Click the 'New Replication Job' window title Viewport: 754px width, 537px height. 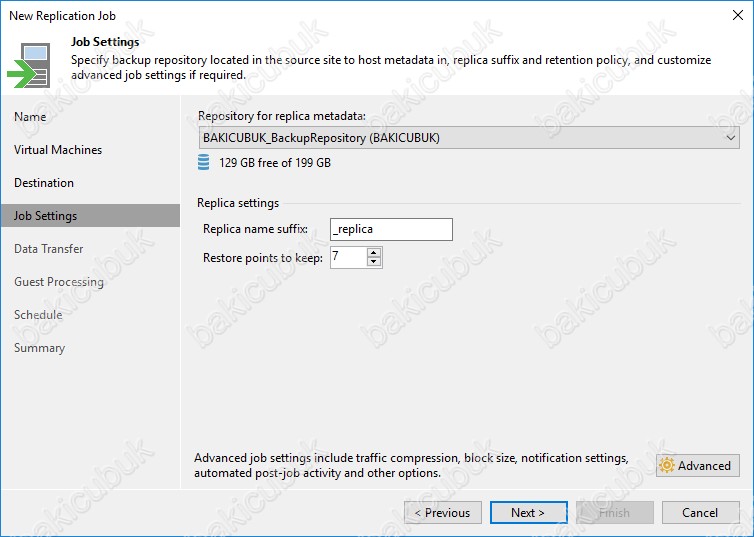tap(63, 16)
